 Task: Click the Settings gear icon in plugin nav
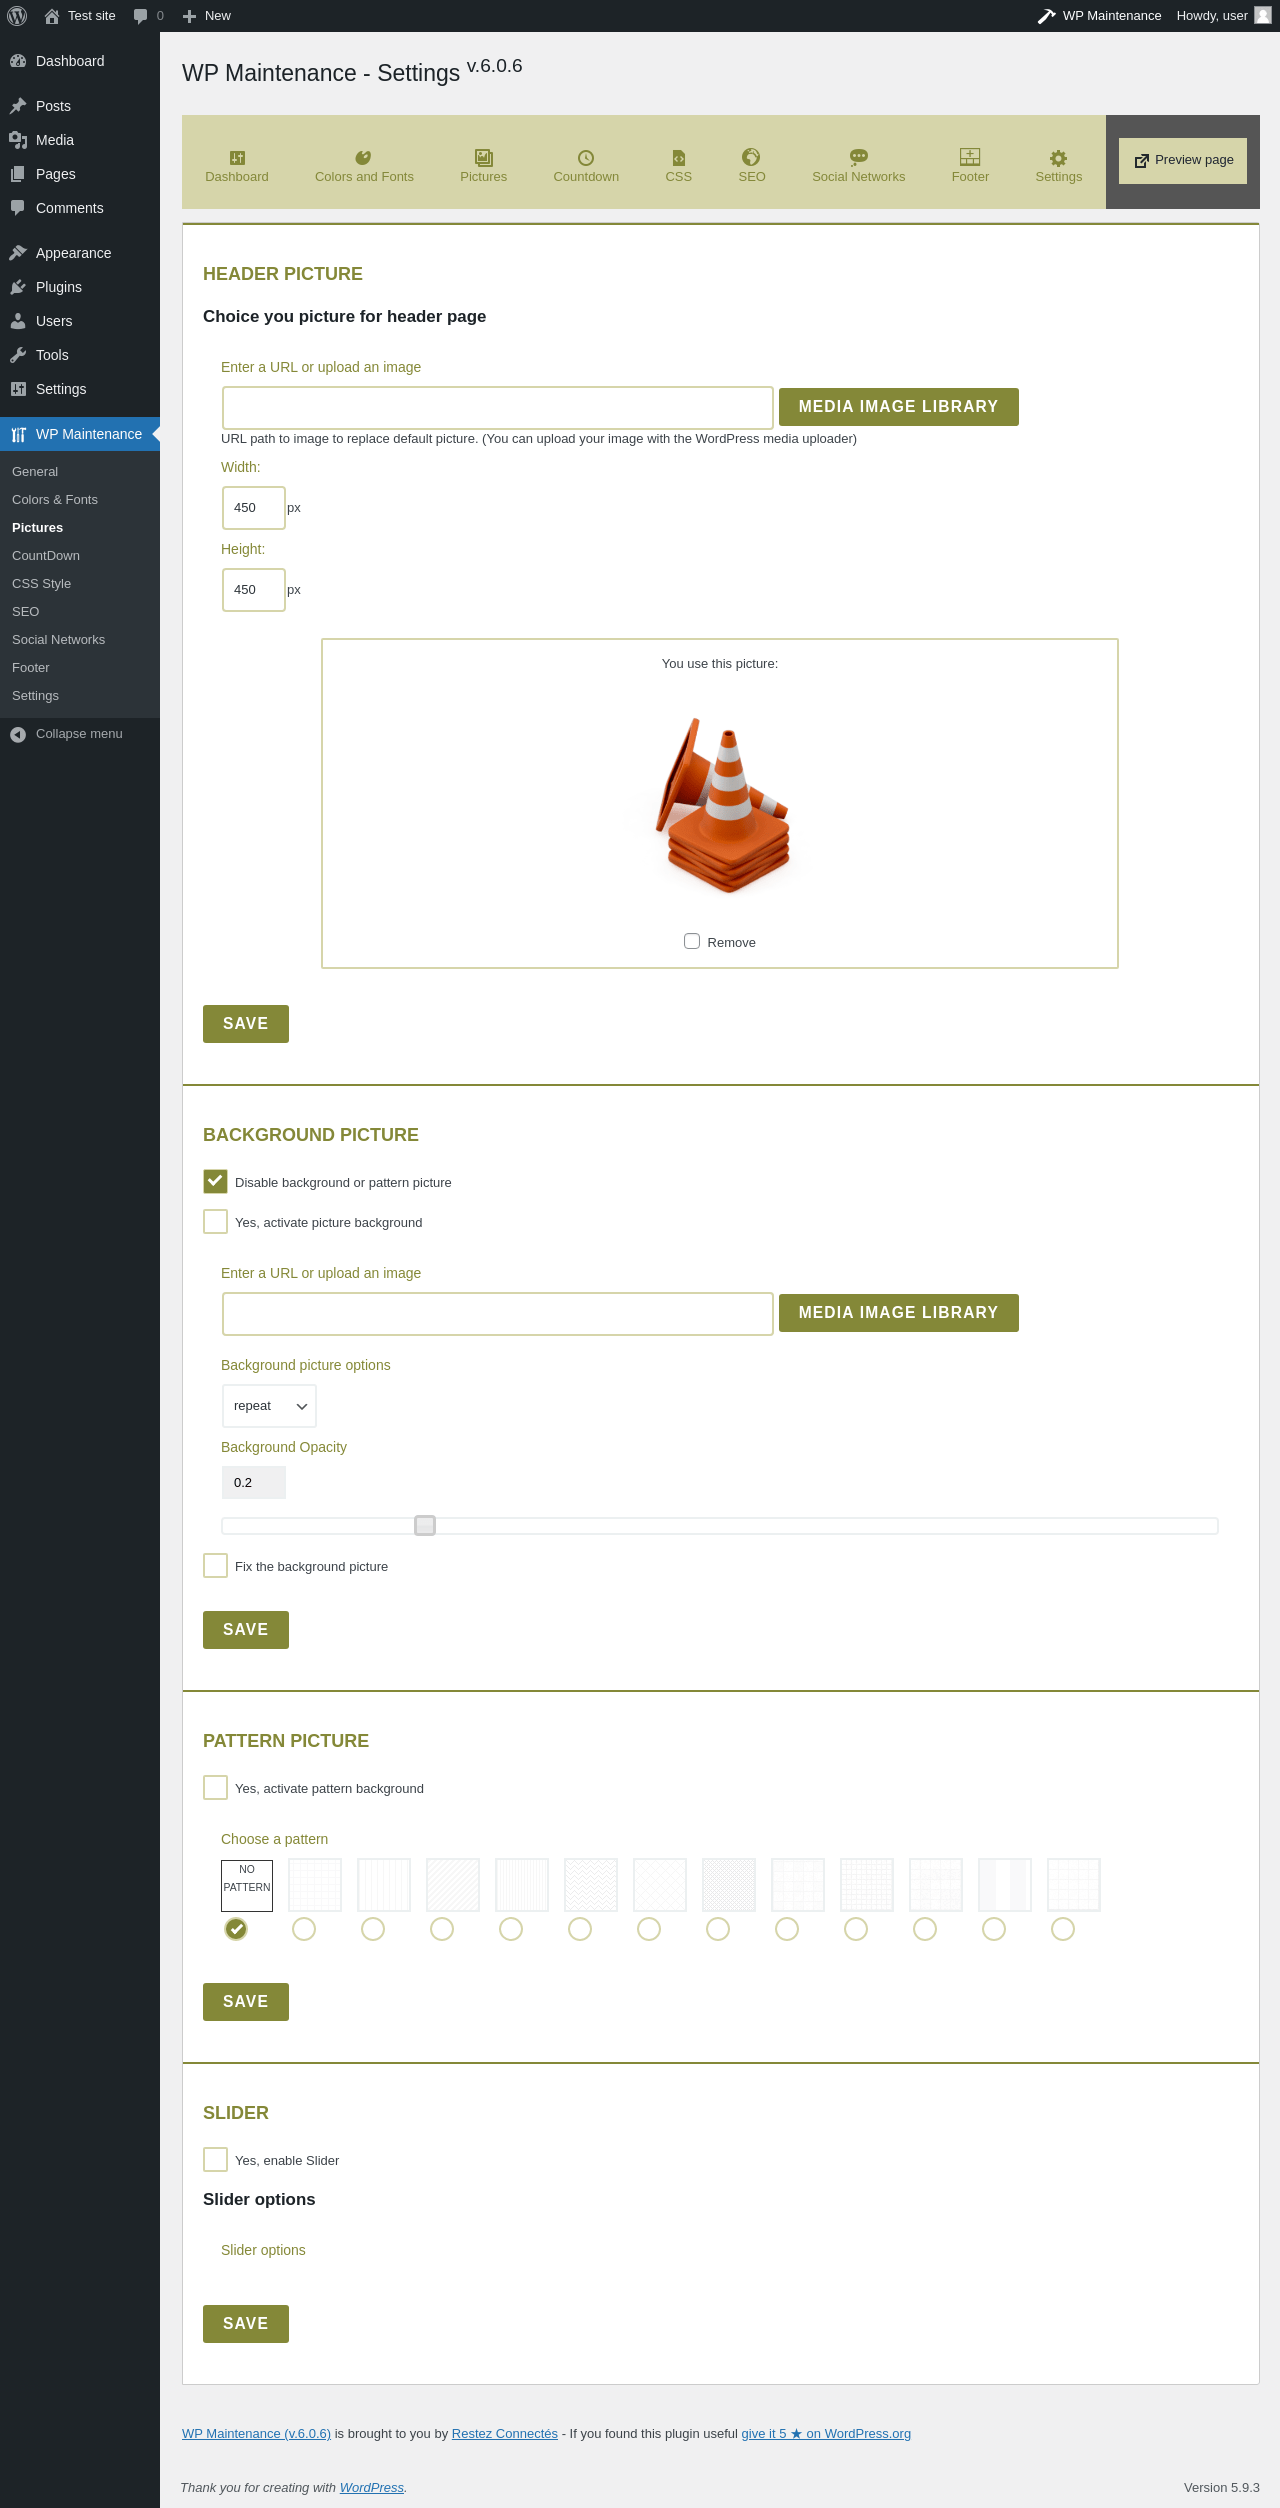(x=1059, y=157)
